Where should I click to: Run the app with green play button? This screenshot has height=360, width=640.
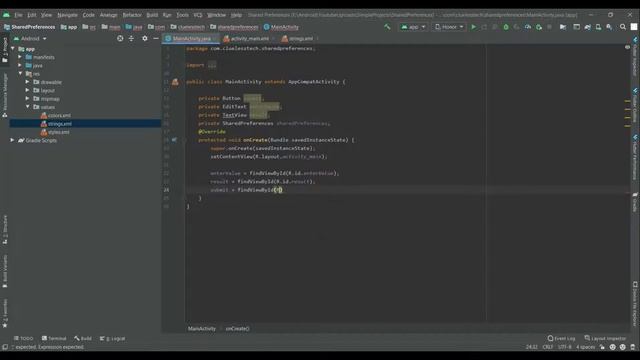pos(473,27)
